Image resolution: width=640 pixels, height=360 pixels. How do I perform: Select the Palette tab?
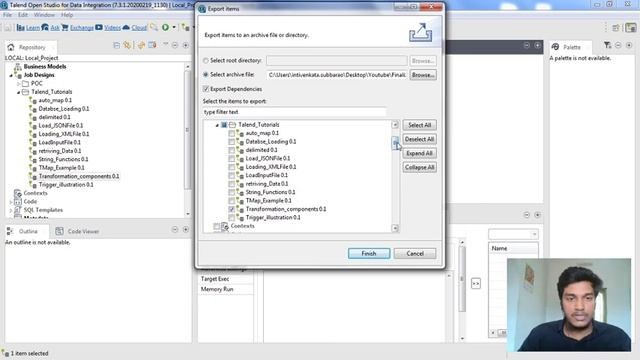point(571,47)
